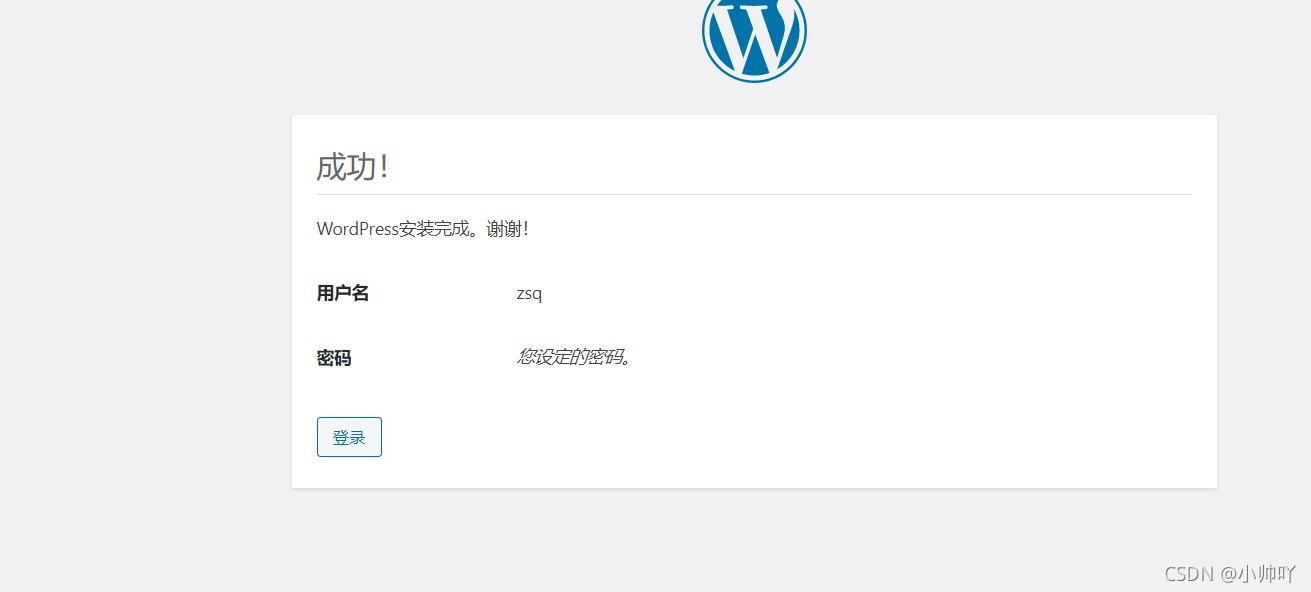The image size is (1311, 592).
Task: Click the WordPress安装完成 message text
Action: (422, 228)
